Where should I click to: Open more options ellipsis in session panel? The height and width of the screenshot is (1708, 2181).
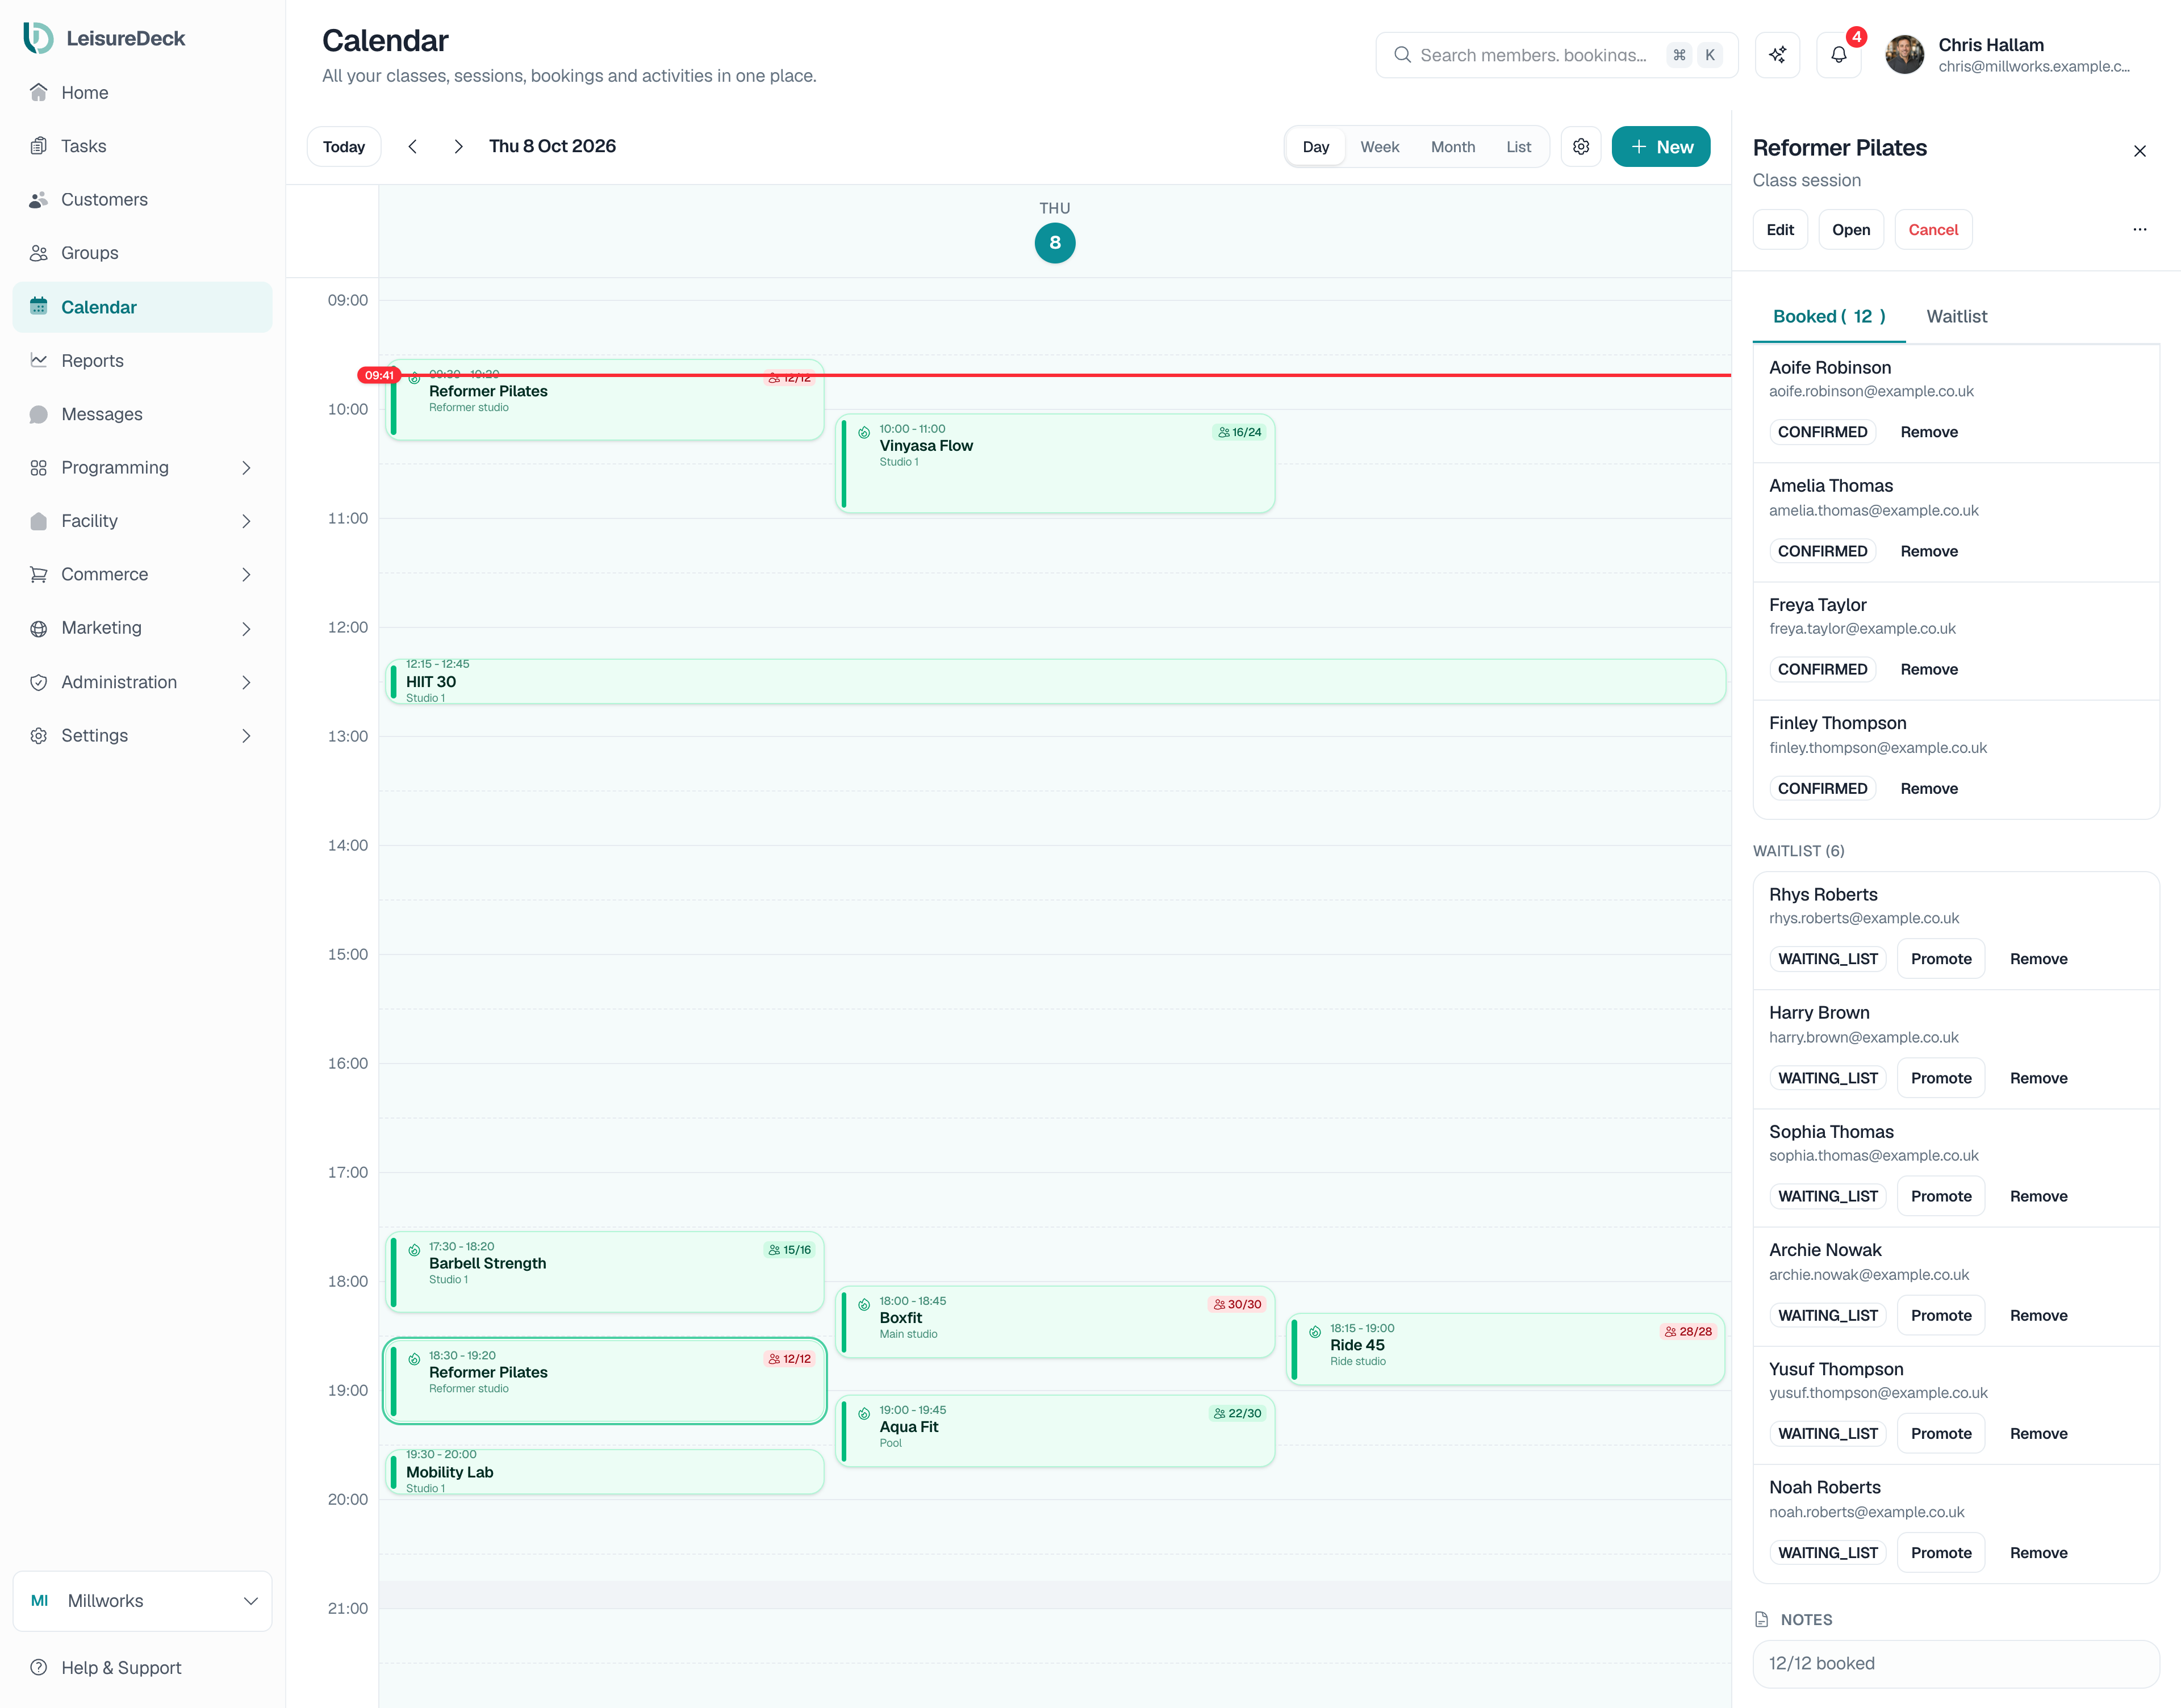pos(2139,229)
